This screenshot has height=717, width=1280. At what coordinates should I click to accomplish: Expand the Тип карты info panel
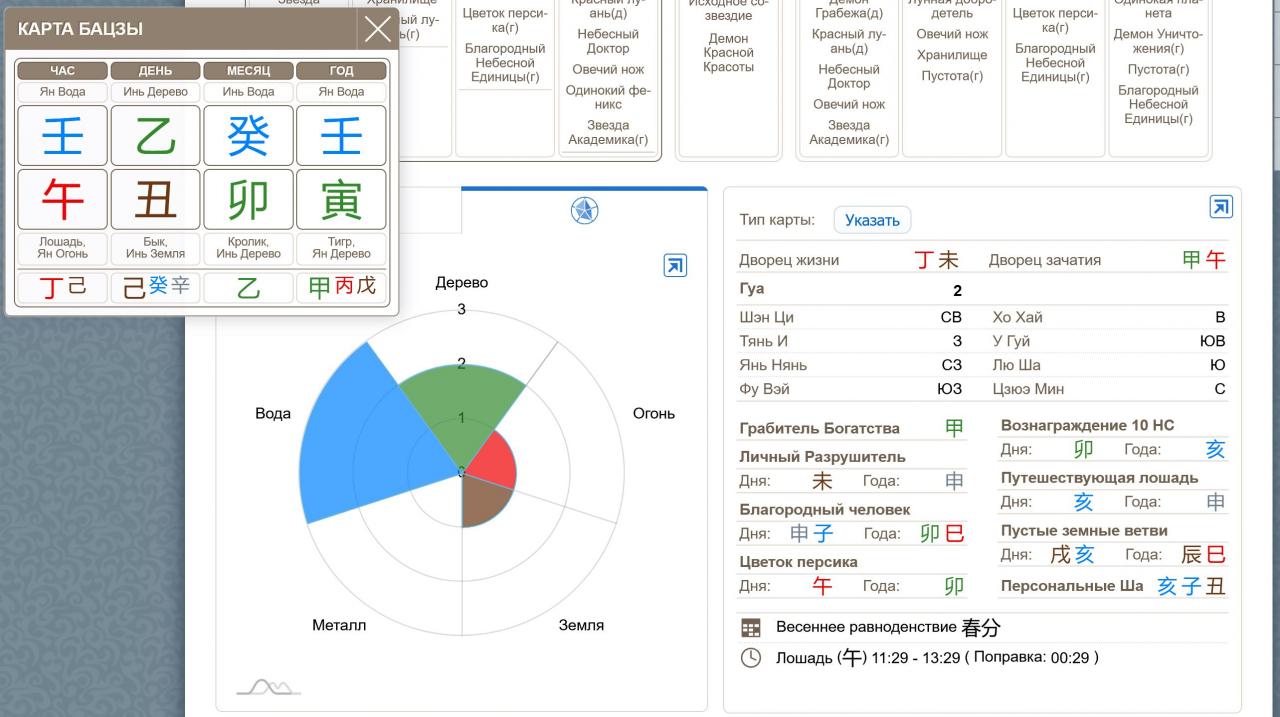pyautogui.click(x=1220, y=207)
